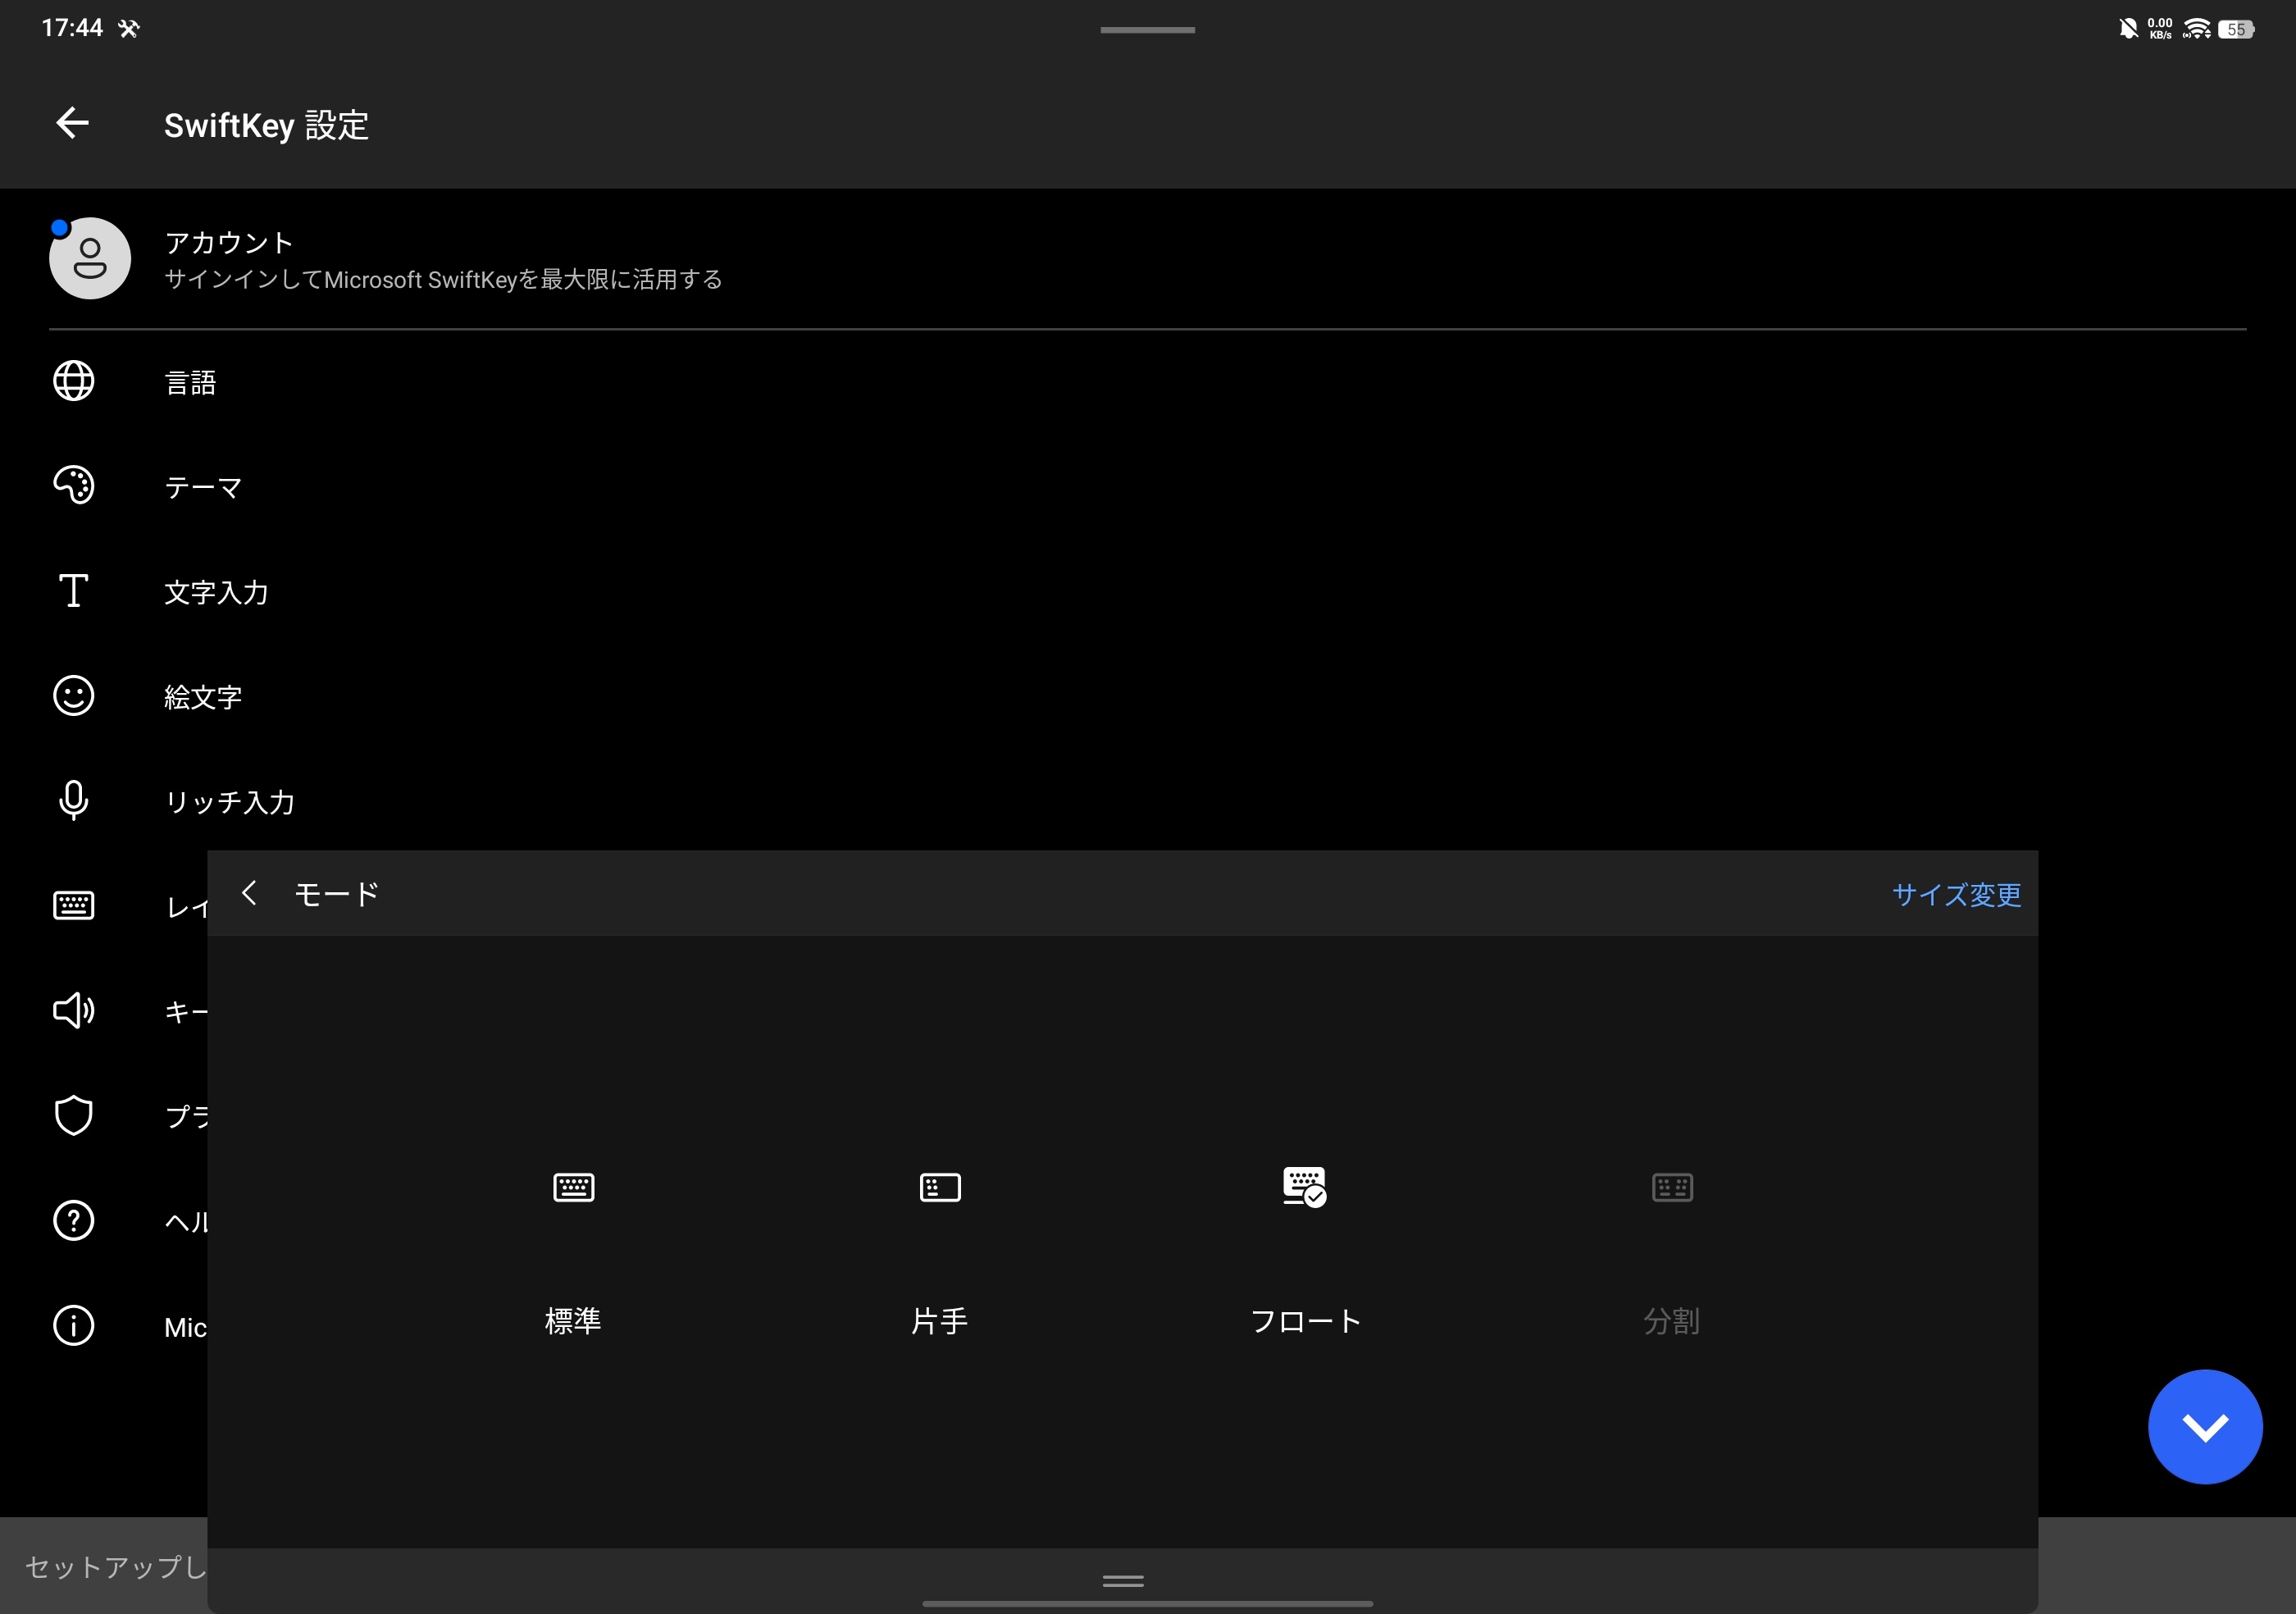
Task: Click the smiley icon for 絵文字
Action: (73, 696)
